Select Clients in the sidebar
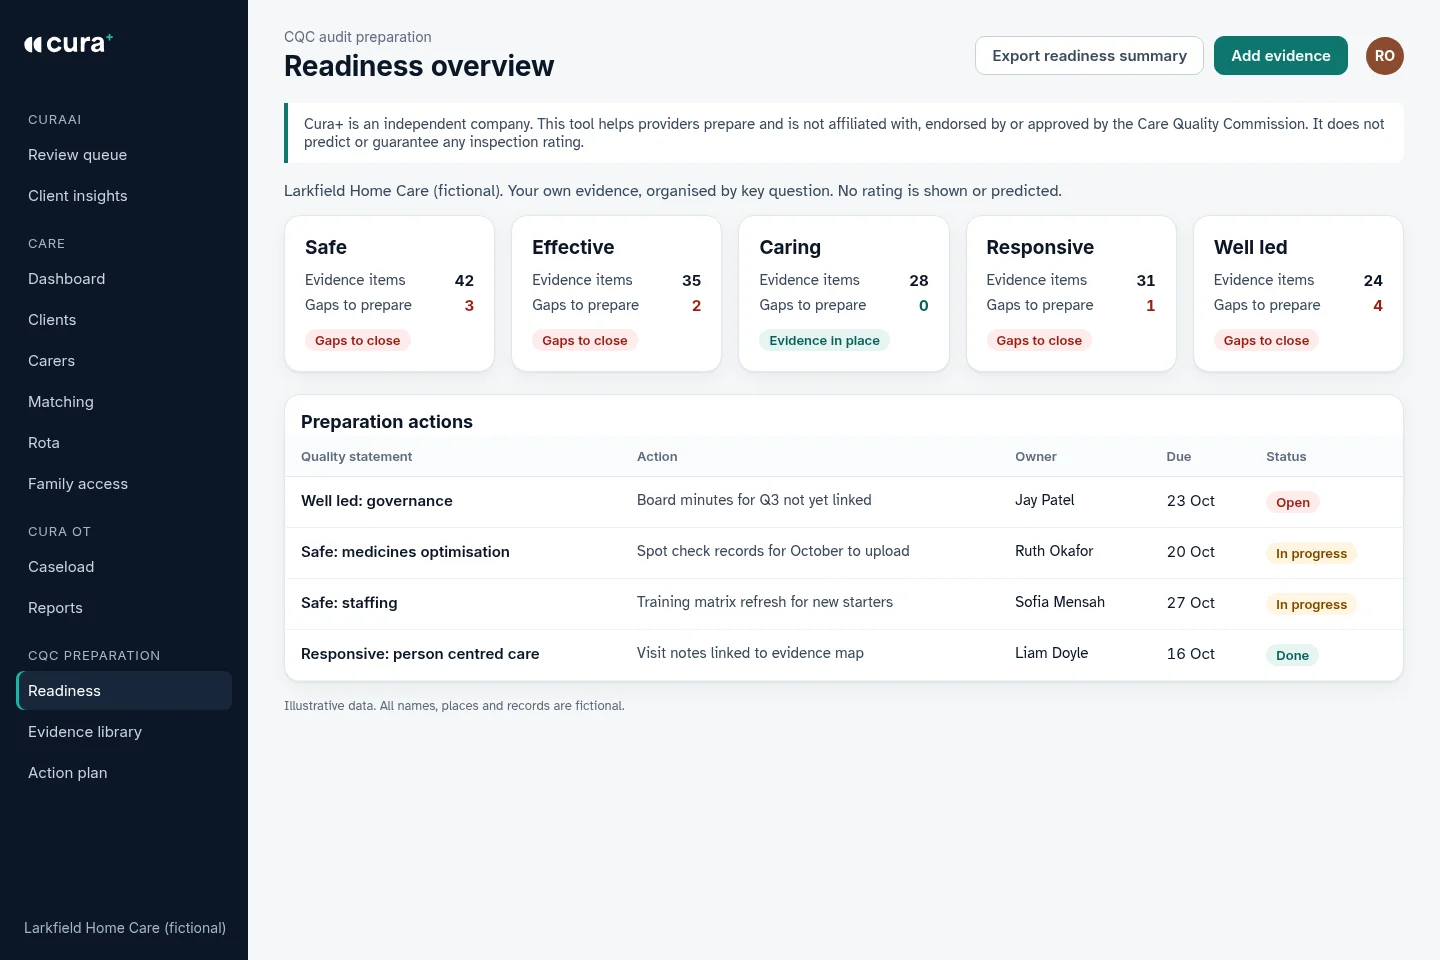Viewport: 1440px width, 960px height. (x=124, y=320)
